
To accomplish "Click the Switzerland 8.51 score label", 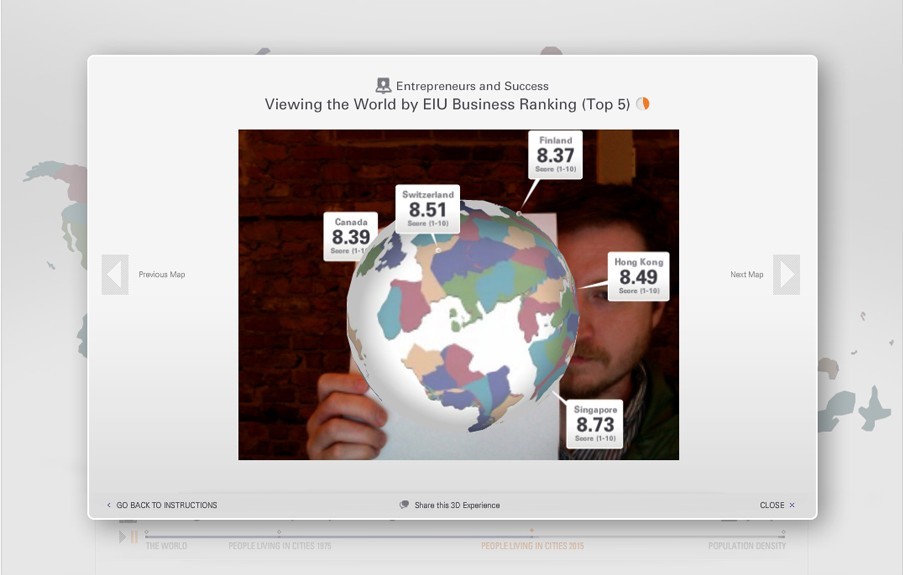I will coord(427,209).
